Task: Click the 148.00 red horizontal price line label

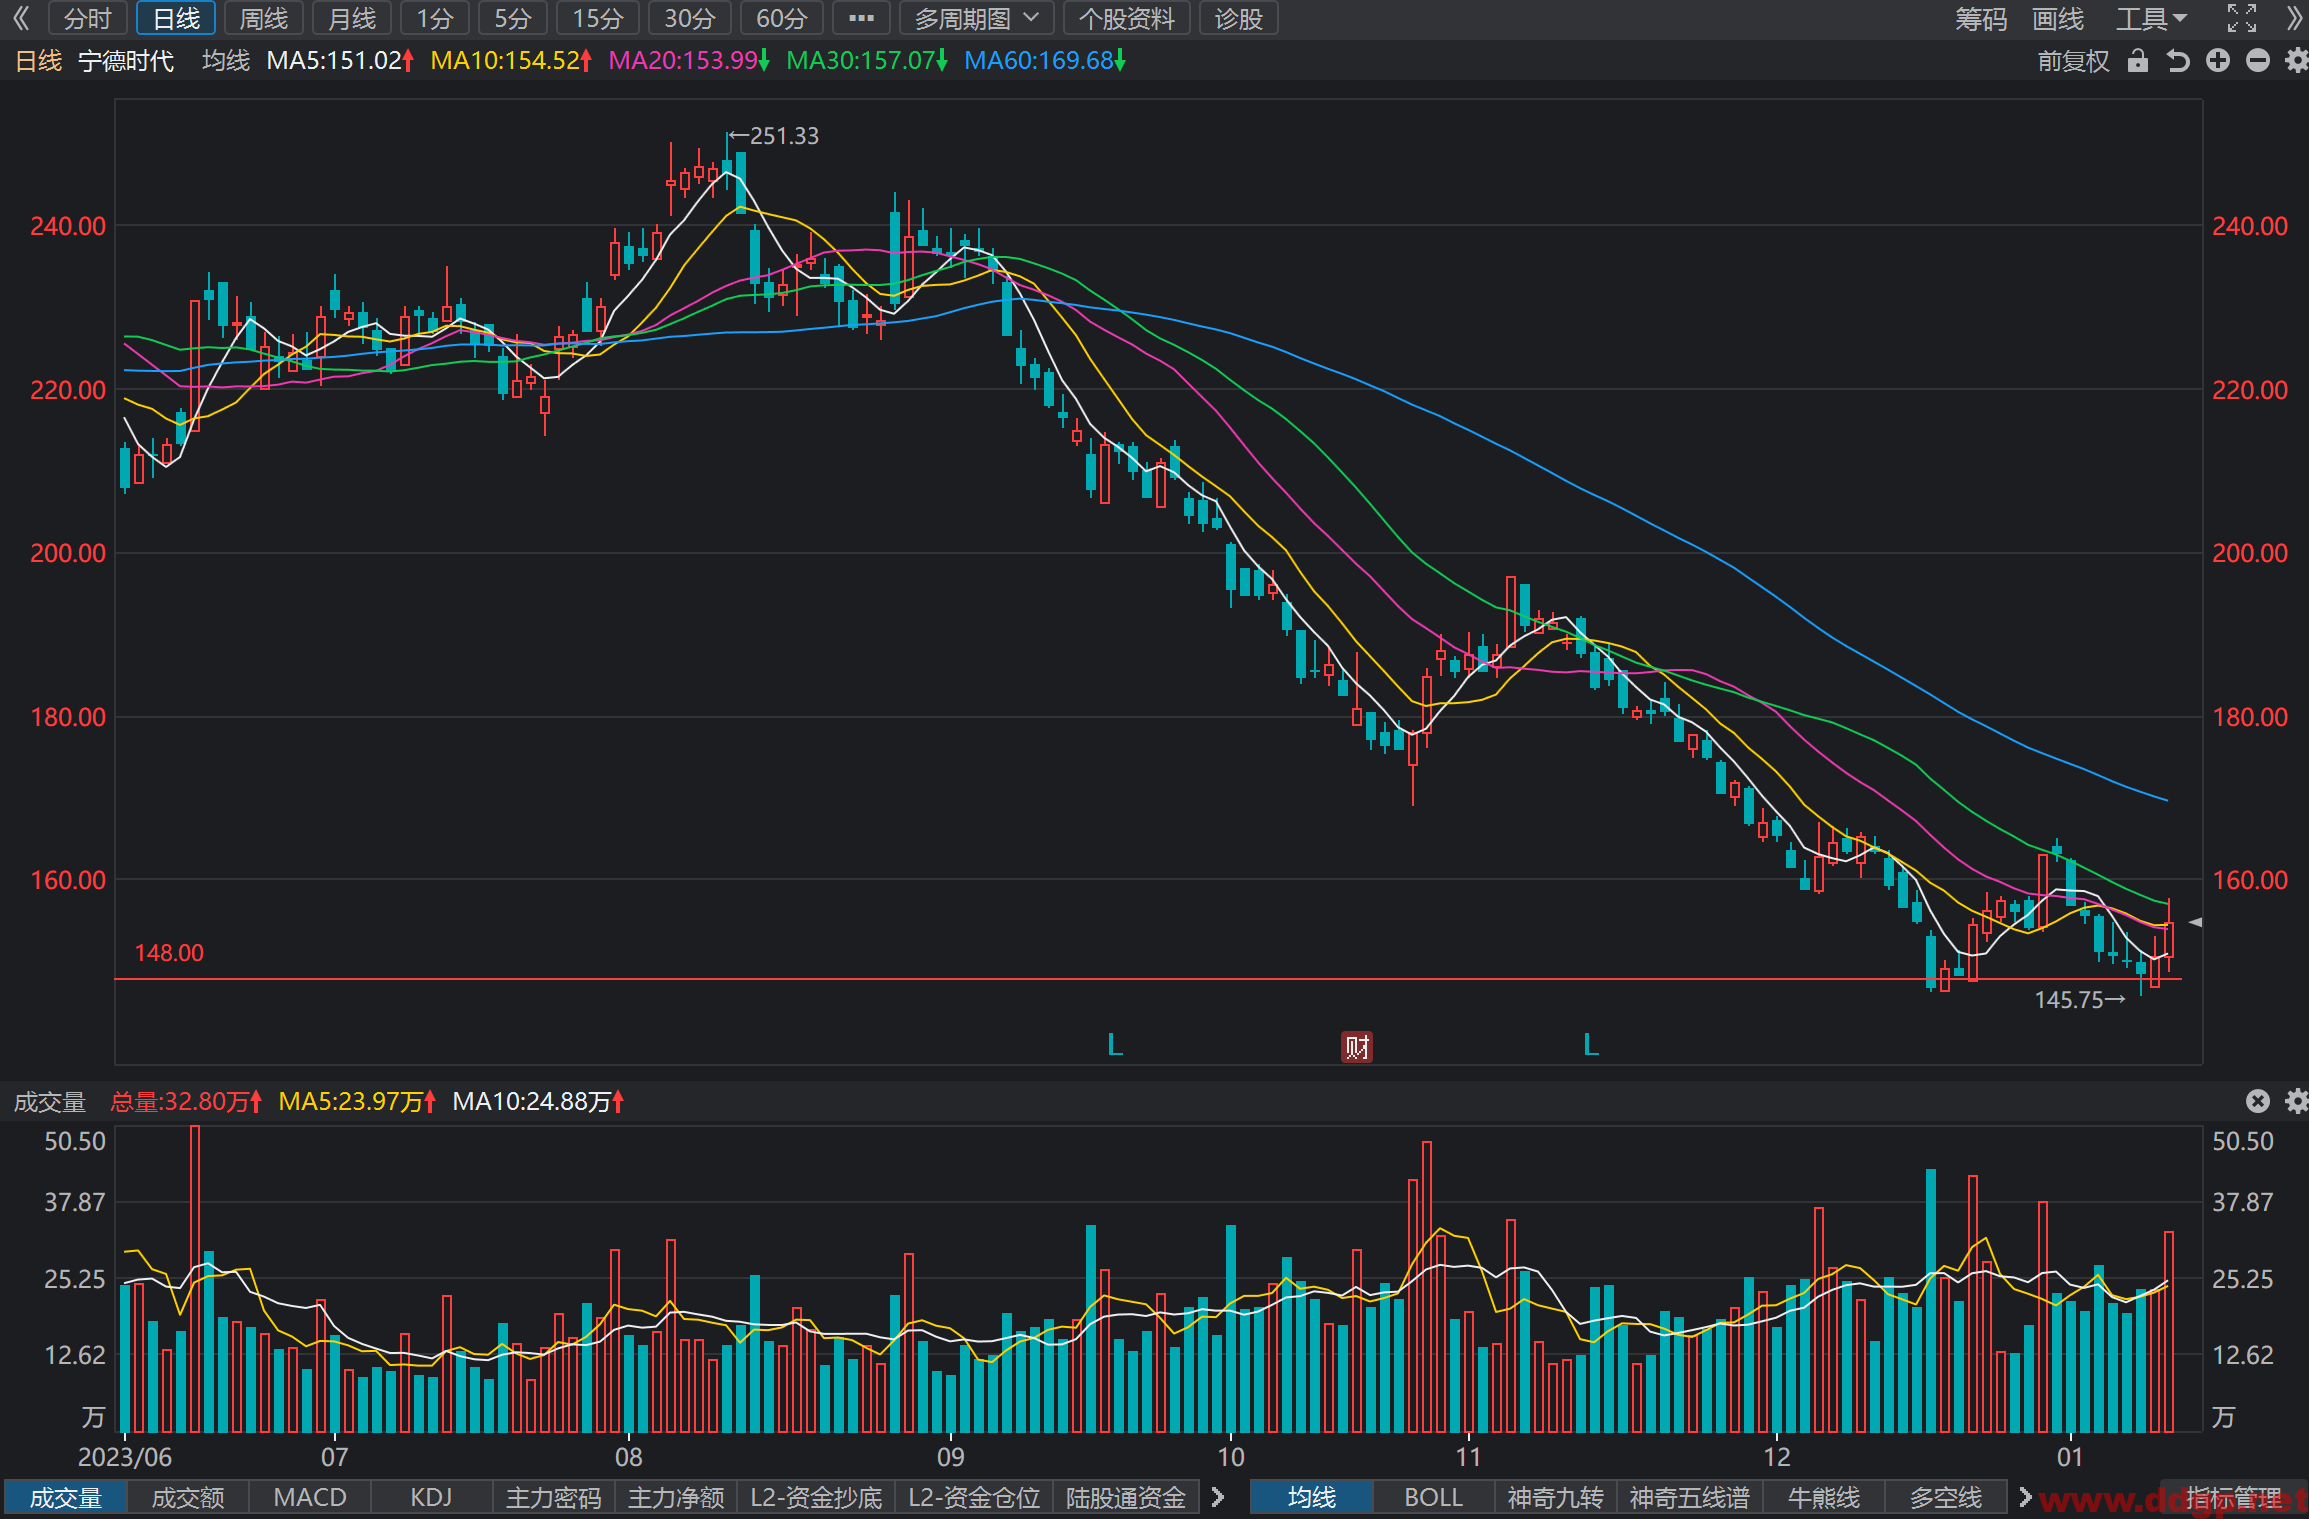Action: point(169,953)
